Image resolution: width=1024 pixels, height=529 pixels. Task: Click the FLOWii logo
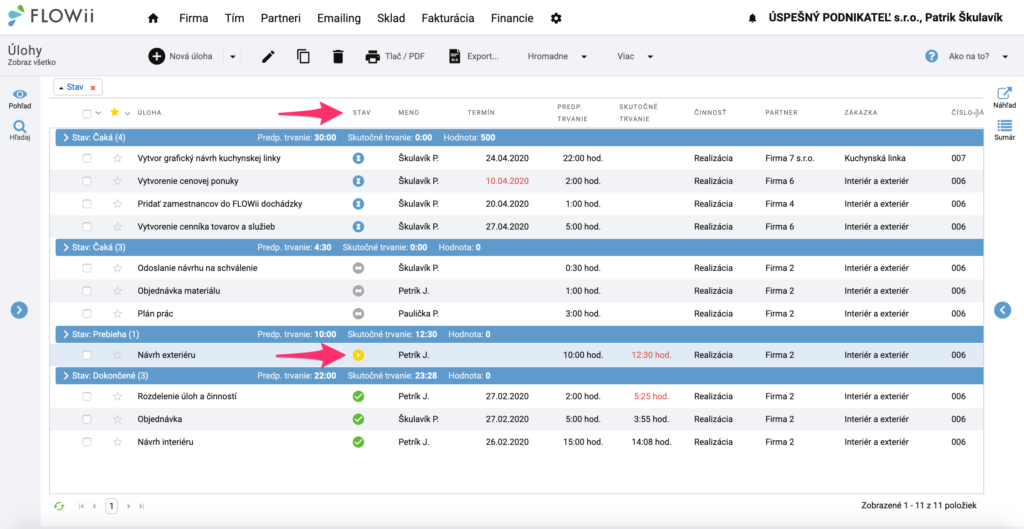tap(51, 15)
